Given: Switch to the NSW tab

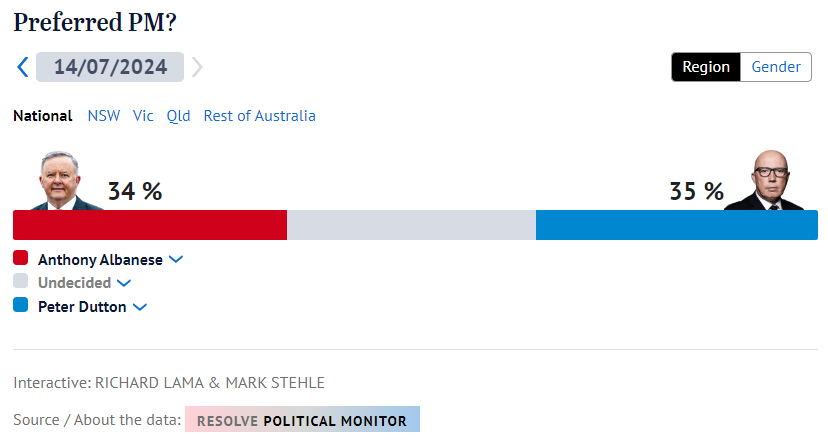Looking at the screenshot, I should tap(104, 115).
